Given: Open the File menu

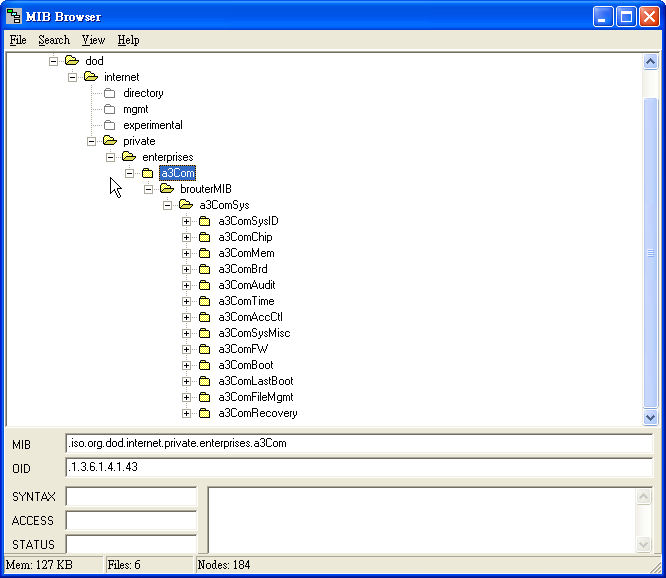Looking at the screenshot, I should 18,40.
